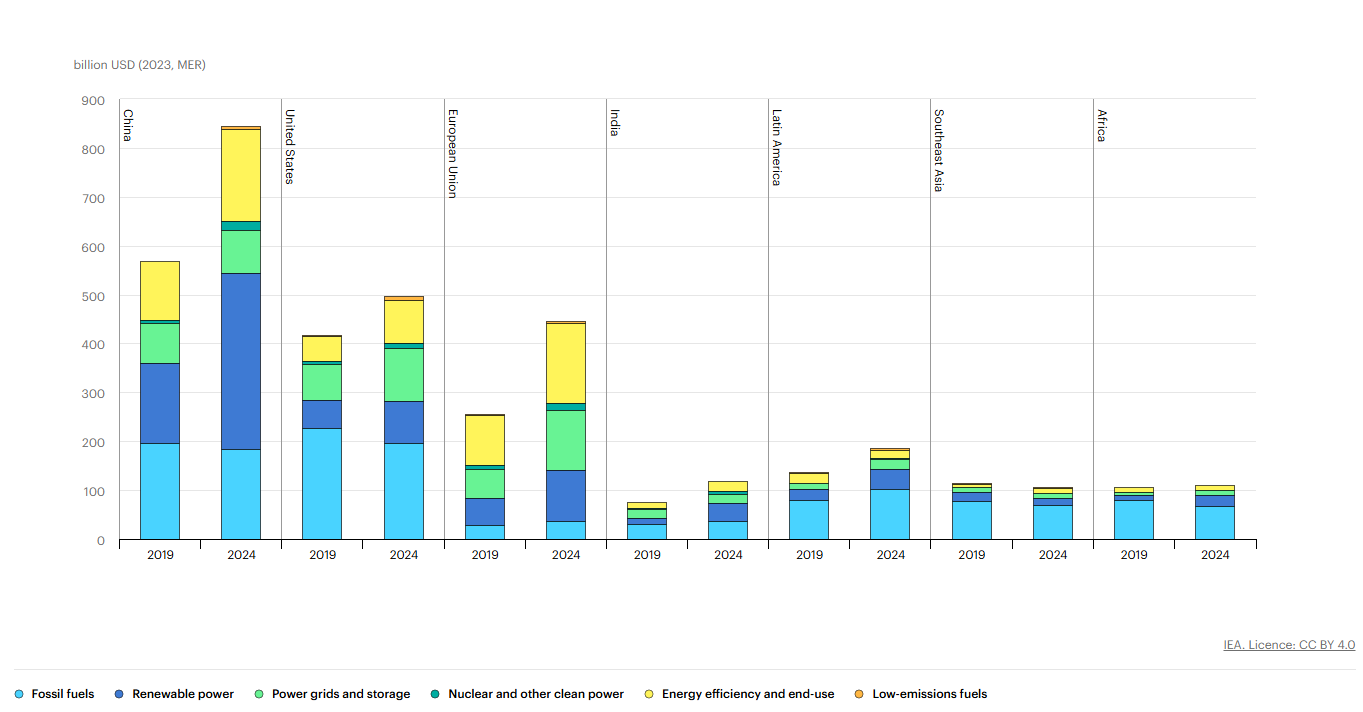Image resolution: width=1363 pixels, height=712 pixels.
Task: Select European Union 2019 power grids segment
Action: pos(485,485)
